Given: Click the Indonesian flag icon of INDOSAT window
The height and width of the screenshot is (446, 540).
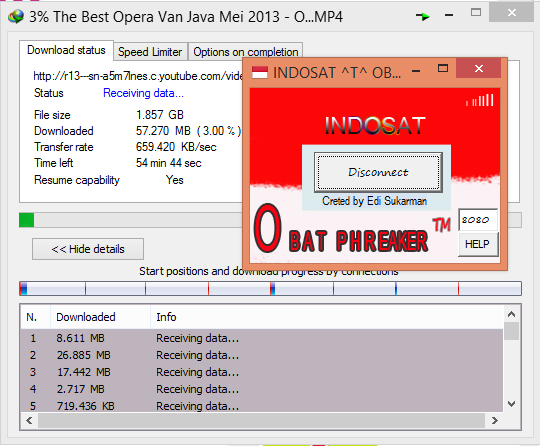Looking at the screenshot, I should click(x=260, y=72).
